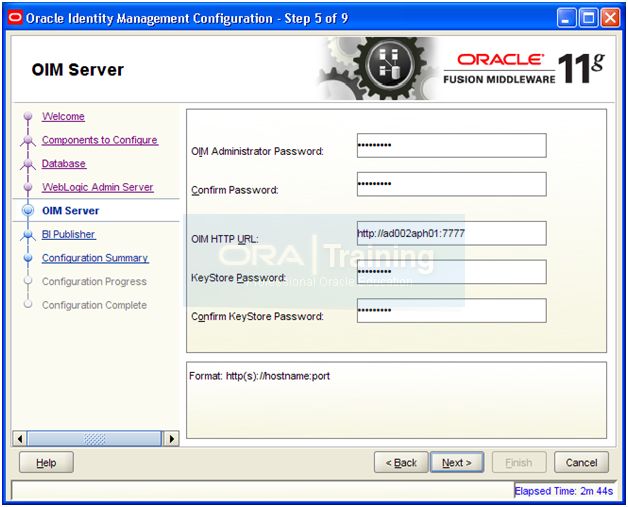Viewport: 628px width, 507px height.
Task: Focus Confirm KeyStore Password field
Action: tap(451, 310)
